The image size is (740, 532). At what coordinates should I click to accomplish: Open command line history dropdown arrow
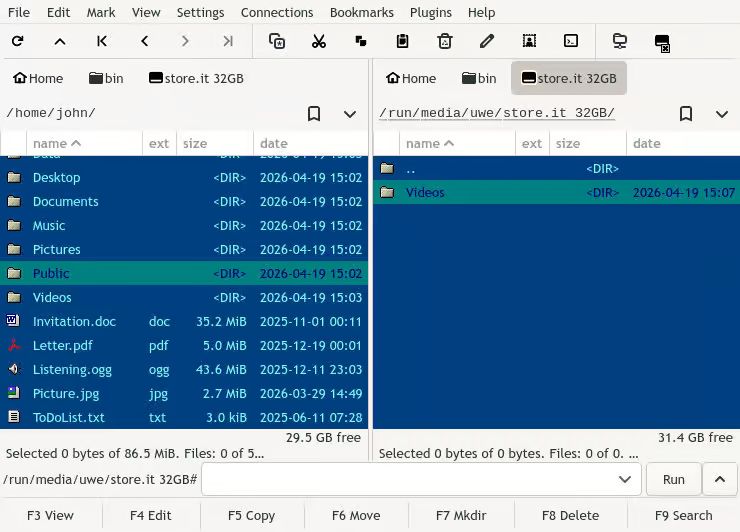625,480
